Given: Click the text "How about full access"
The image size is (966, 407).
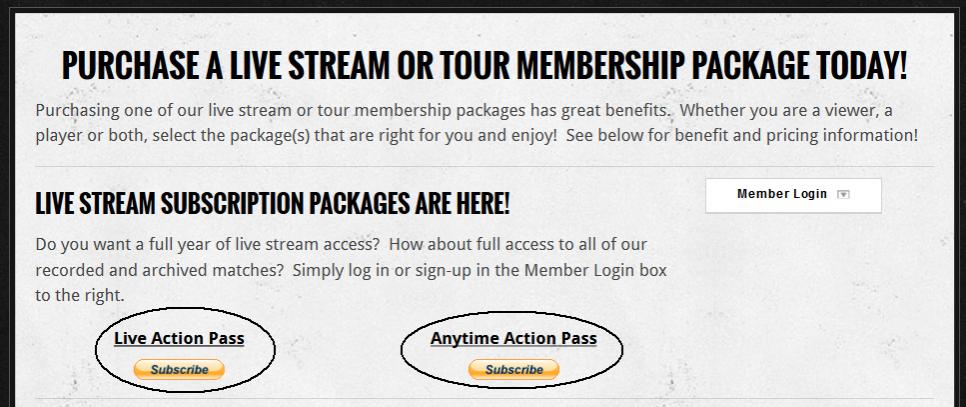Looking at the screenshot, I should pos(478,244).
